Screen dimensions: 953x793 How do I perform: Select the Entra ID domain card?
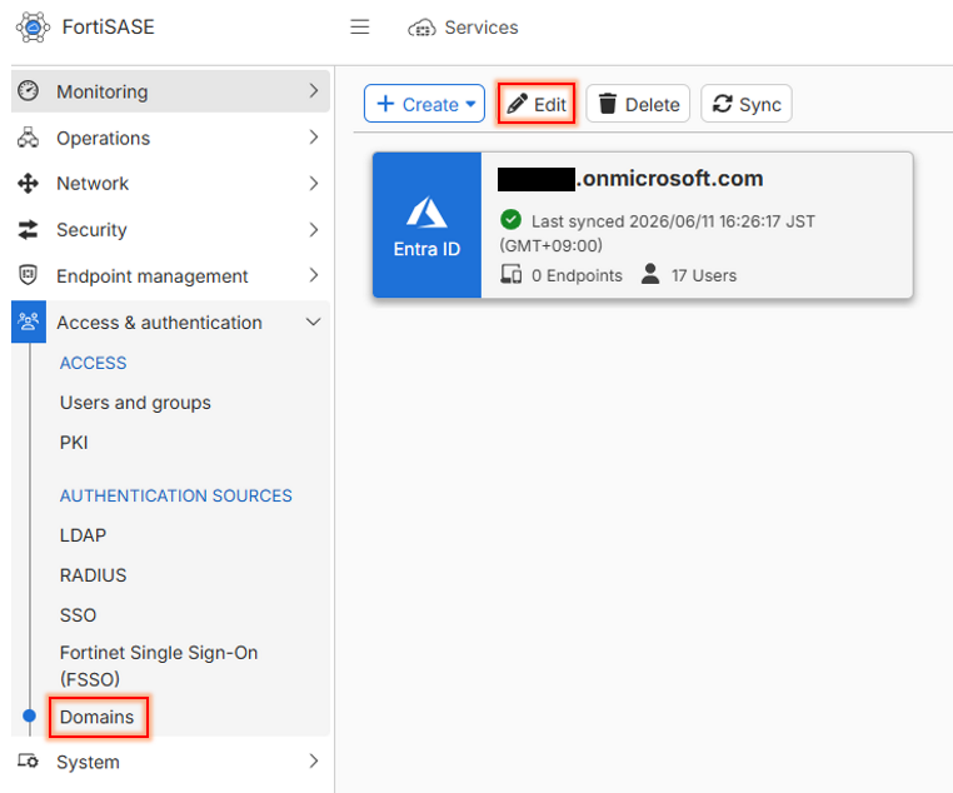point(643,225)
